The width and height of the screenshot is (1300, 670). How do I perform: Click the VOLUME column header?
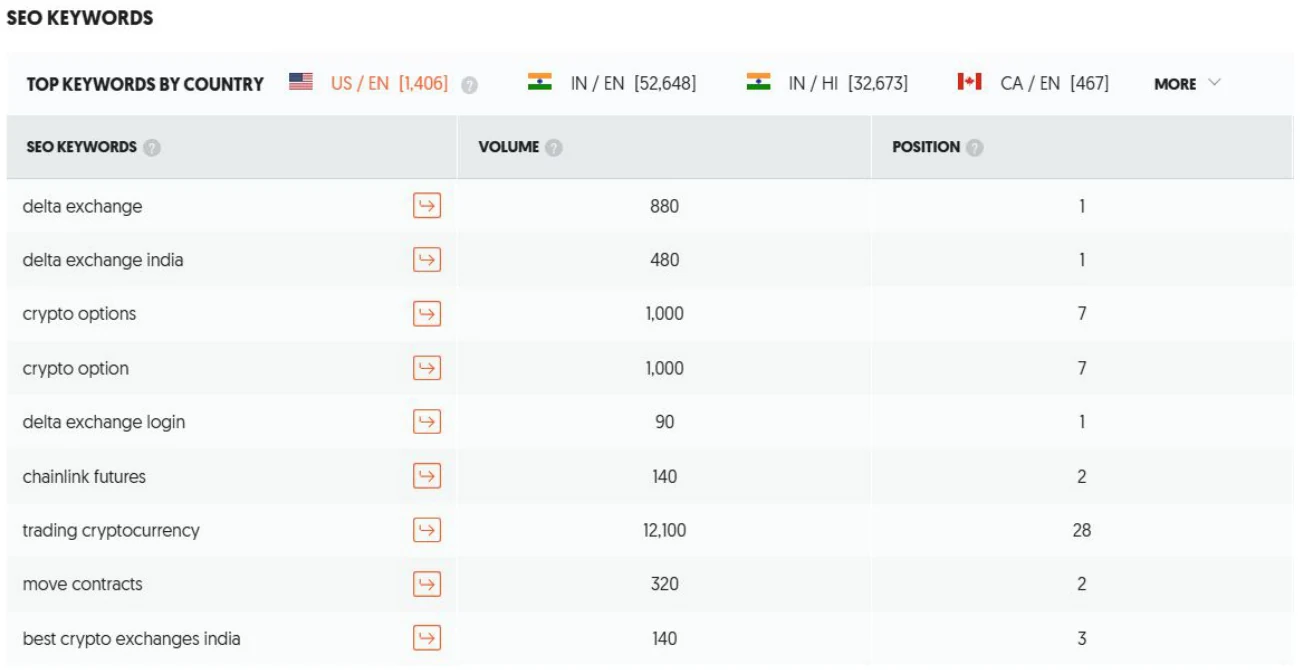509,147
